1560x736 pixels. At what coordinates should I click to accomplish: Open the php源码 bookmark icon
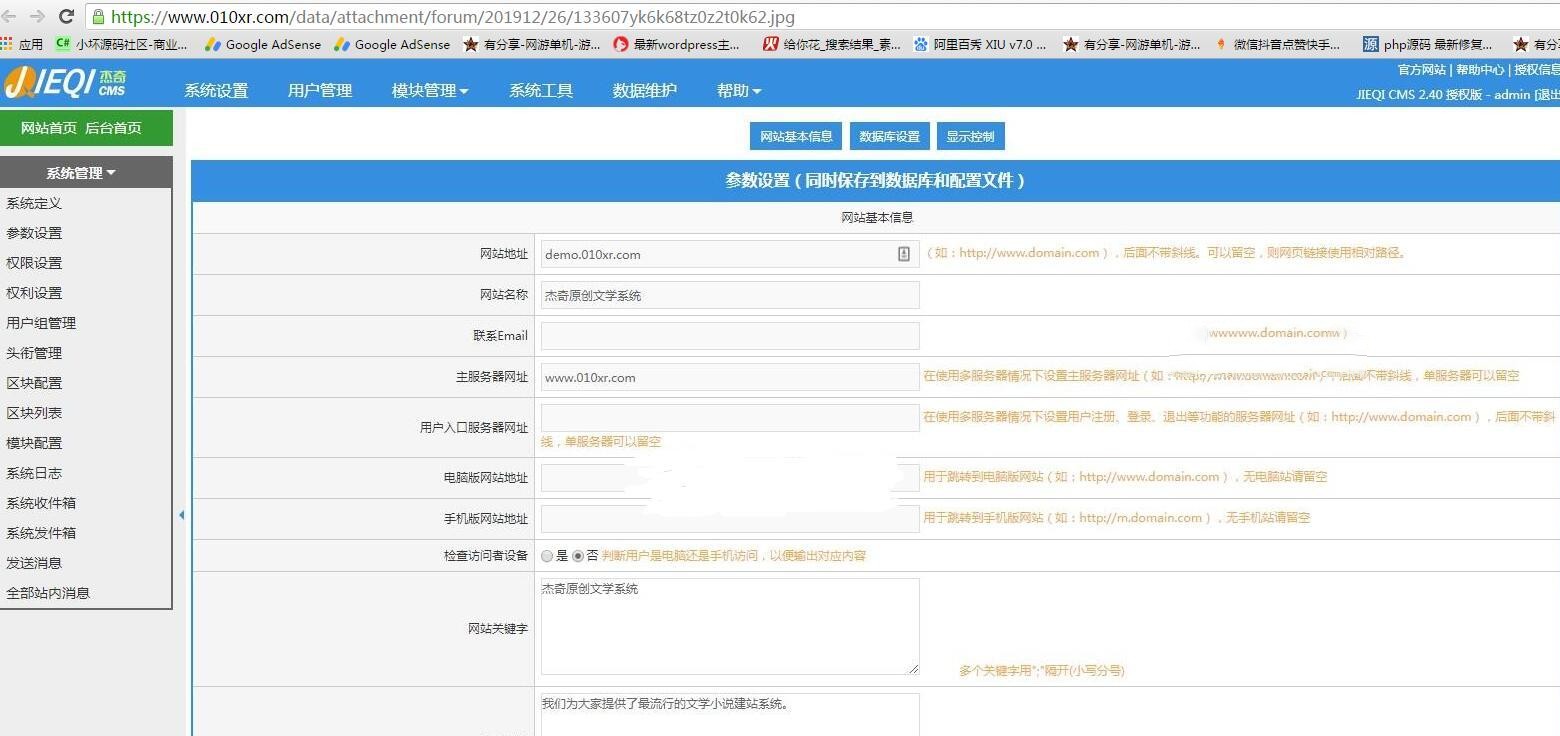pos(1370,44)
